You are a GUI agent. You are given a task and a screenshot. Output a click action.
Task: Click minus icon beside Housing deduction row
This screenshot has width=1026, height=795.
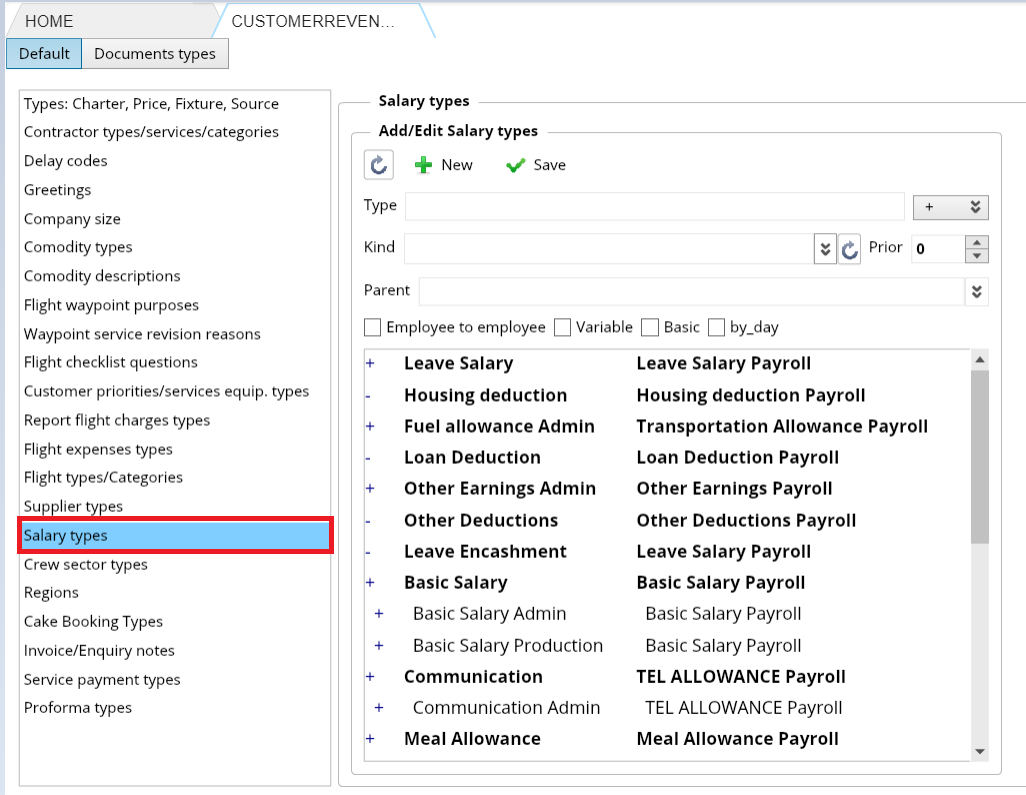(x=369, y=396)
